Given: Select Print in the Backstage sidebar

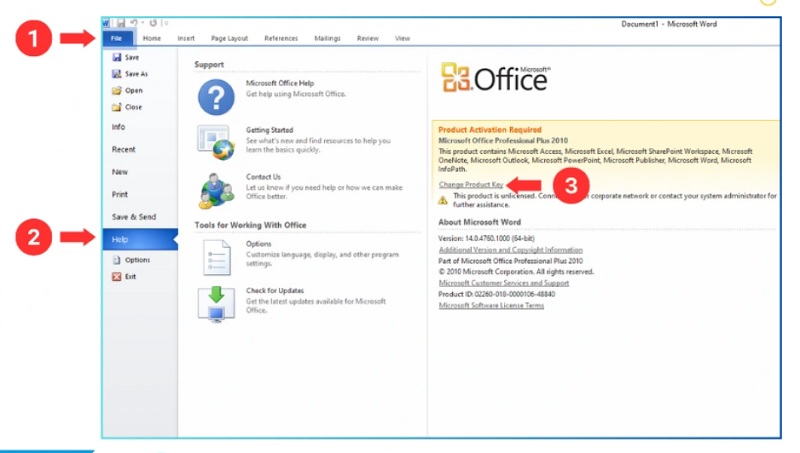Looking at the screenshot, I should click(120, 194).
